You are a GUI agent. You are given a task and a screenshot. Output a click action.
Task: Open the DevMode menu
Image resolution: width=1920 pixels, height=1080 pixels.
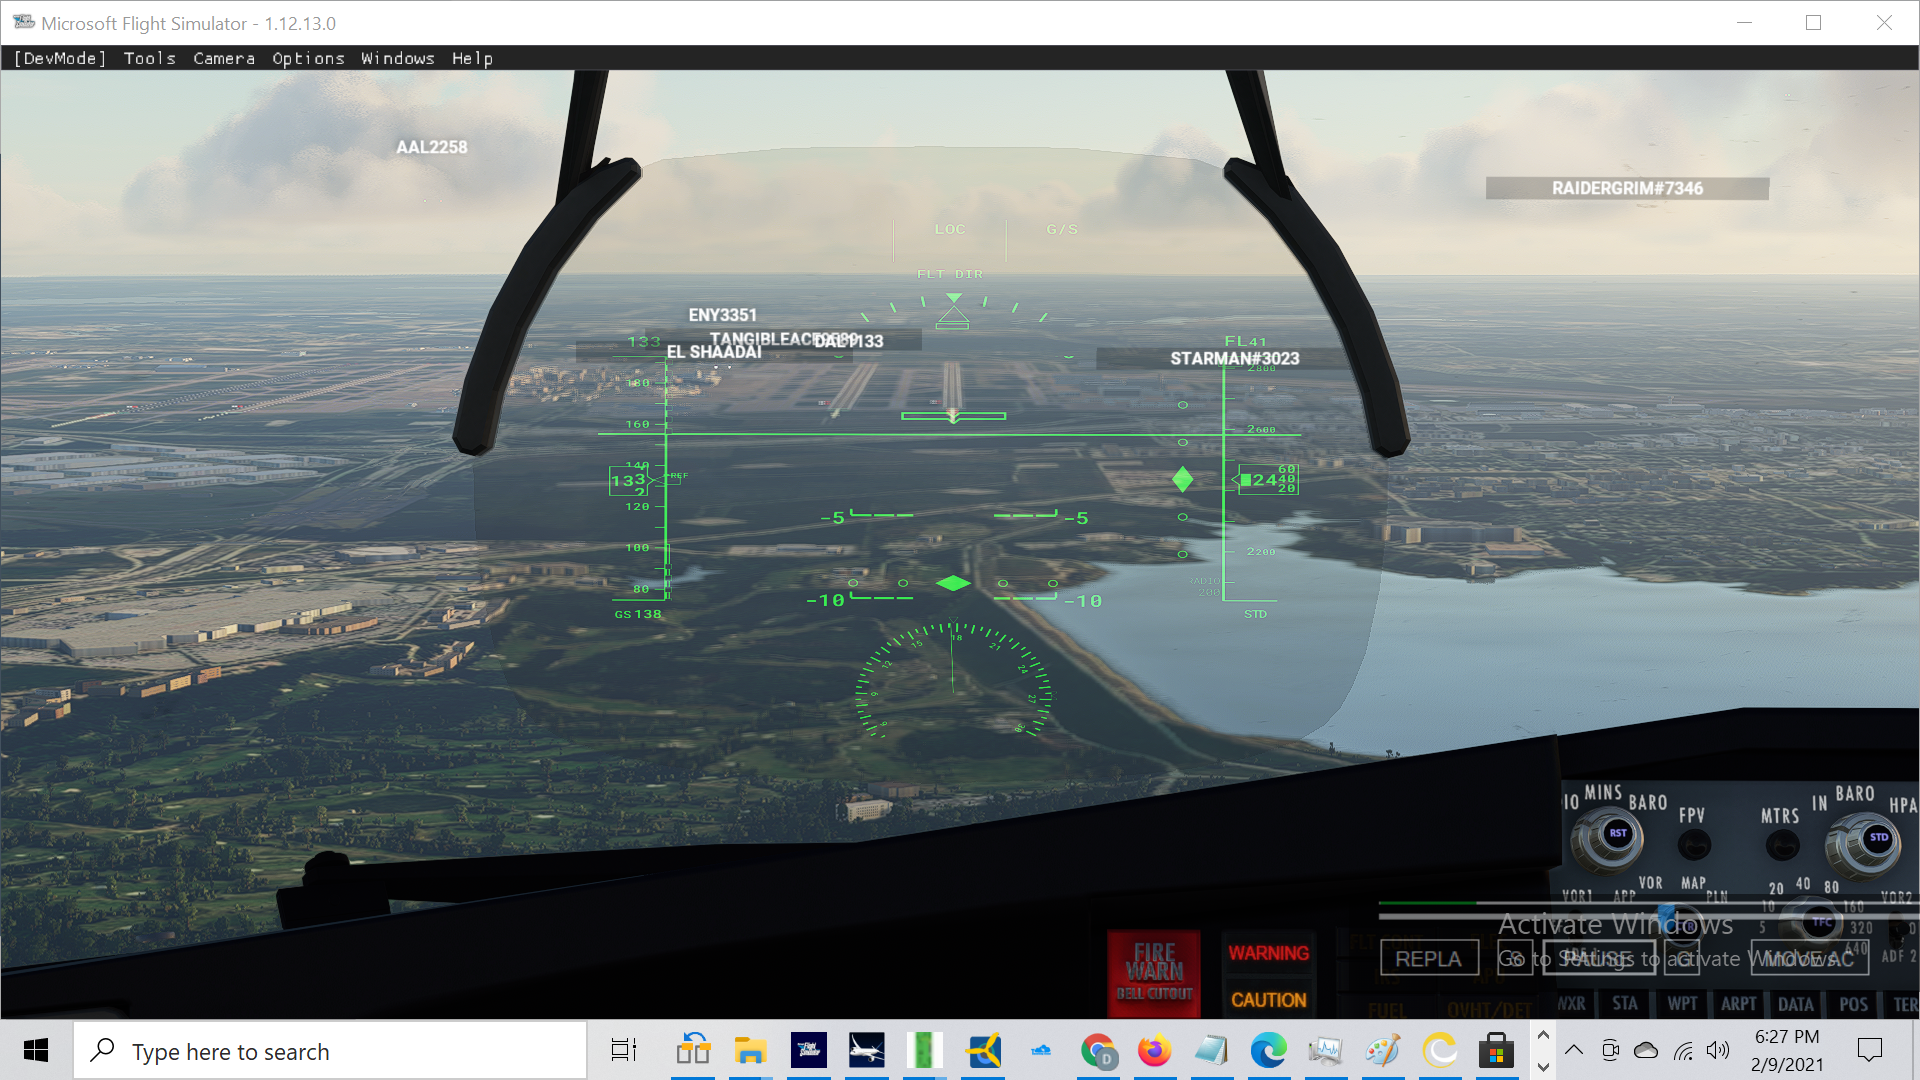coord(60,58)
